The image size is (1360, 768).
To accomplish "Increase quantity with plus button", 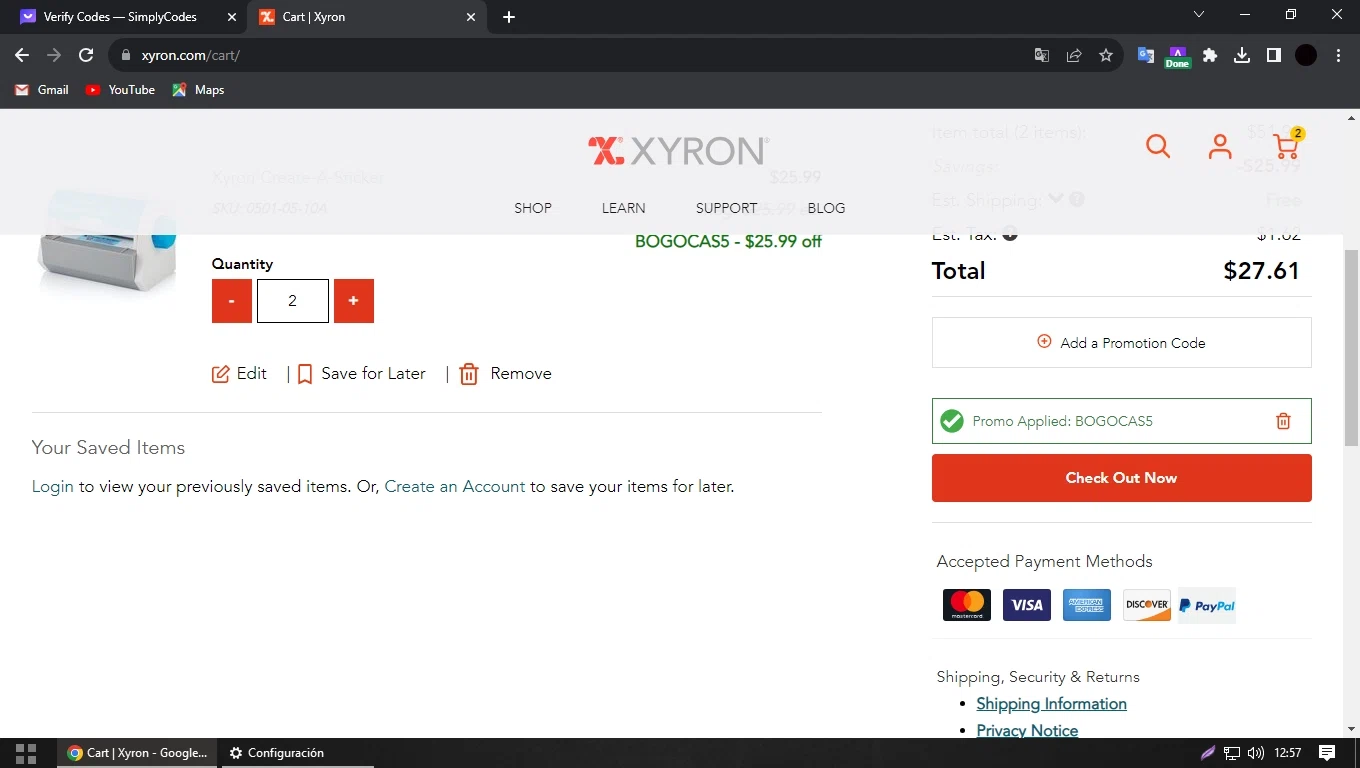I will [353, 301].
